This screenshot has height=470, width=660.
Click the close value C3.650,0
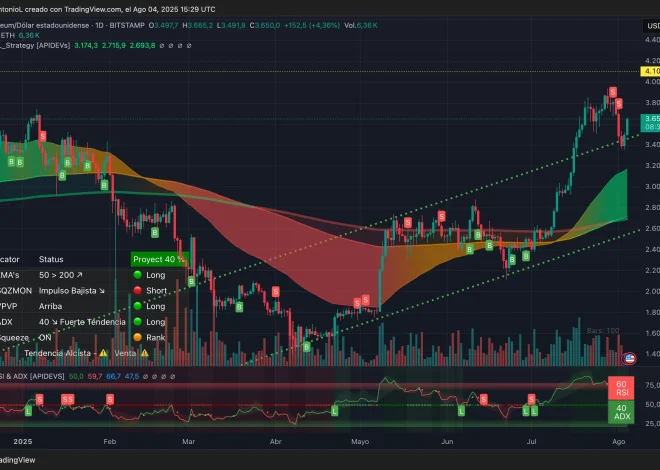(x=265, y=25)
